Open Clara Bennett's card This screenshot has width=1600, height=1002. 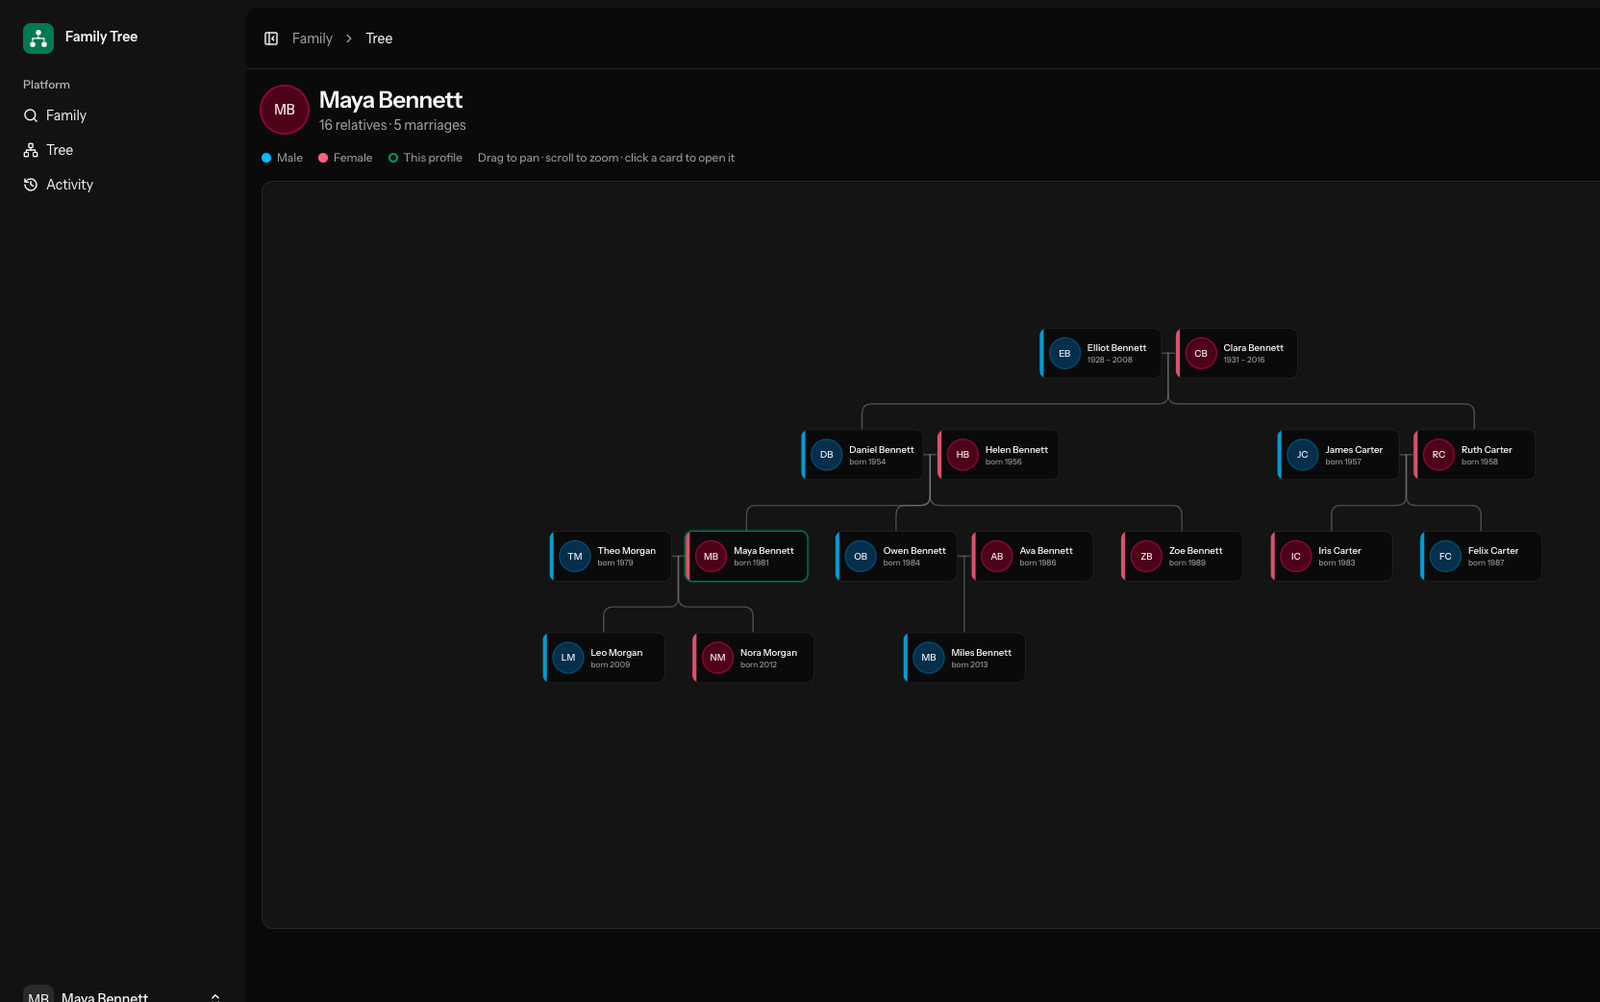tap(1236, 353)
